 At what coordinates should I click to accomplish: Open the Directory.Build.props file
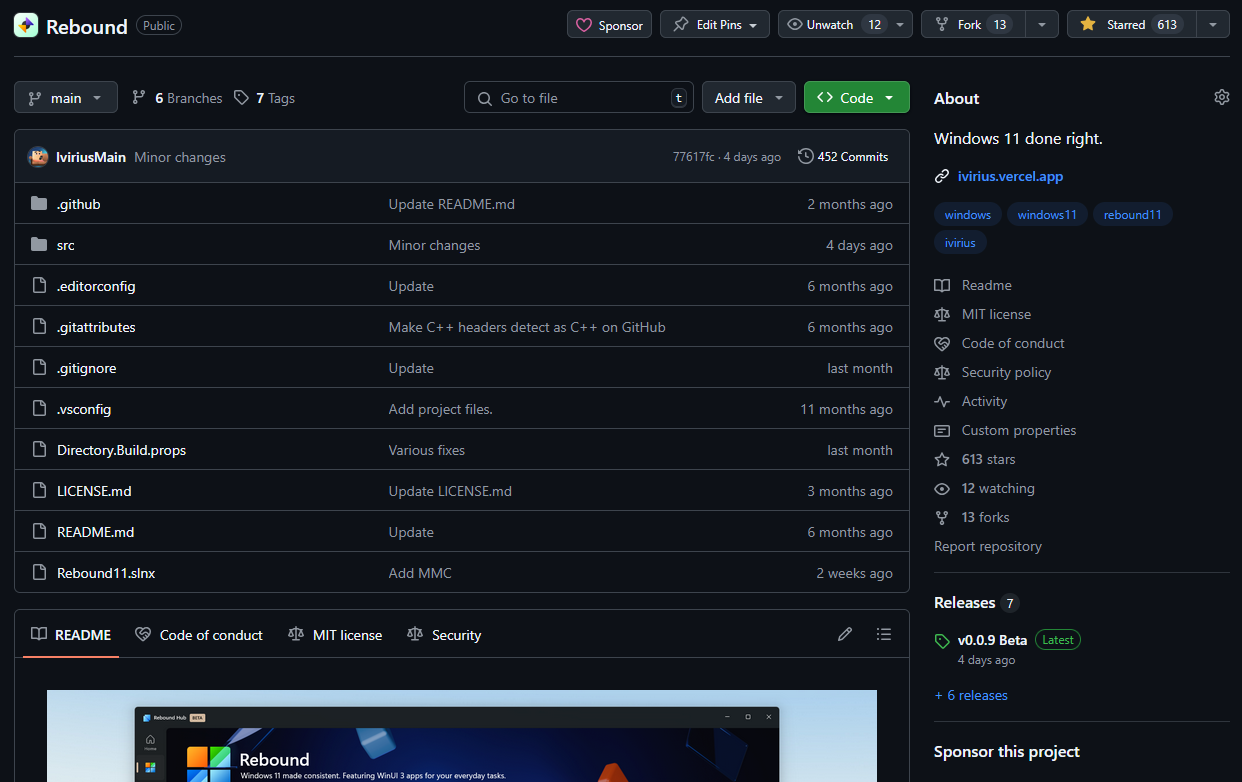[x=121, y=450]
